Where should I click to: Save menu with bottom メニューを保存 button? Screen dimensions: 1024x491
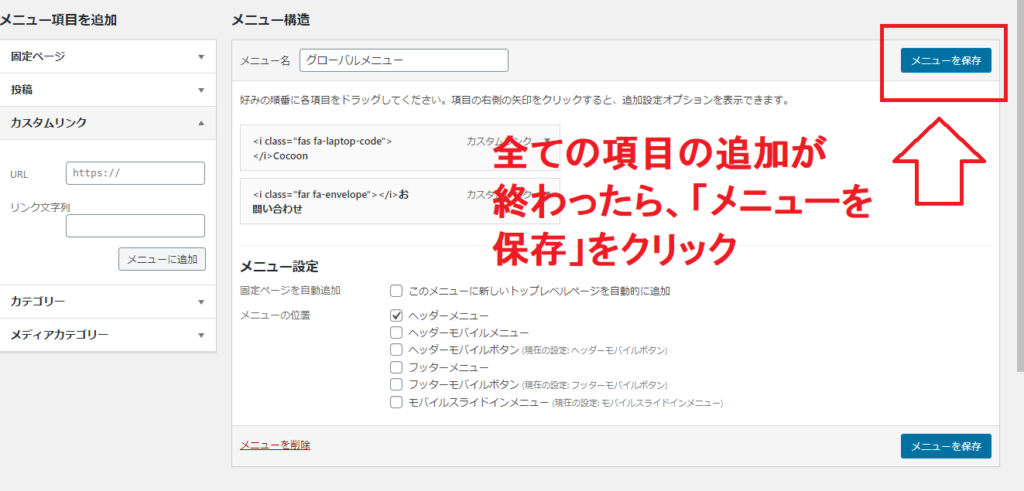click(x=946, y=446)
